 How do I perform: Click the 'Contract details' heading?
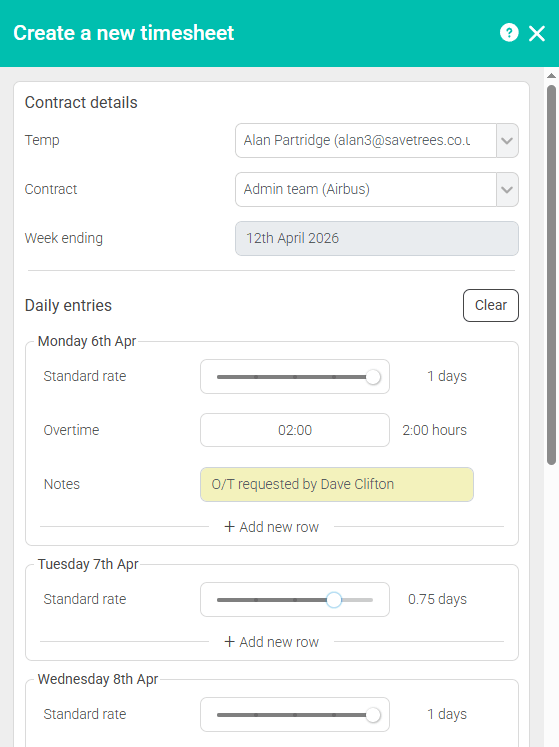[81, 102]
